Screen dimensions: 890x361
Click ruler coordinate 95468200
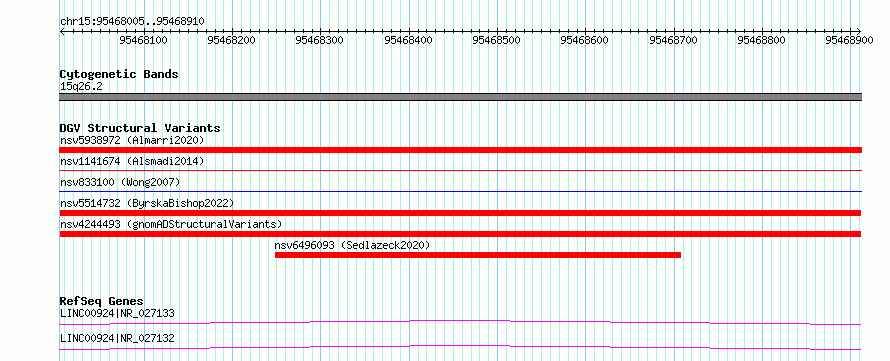[232, 40]
